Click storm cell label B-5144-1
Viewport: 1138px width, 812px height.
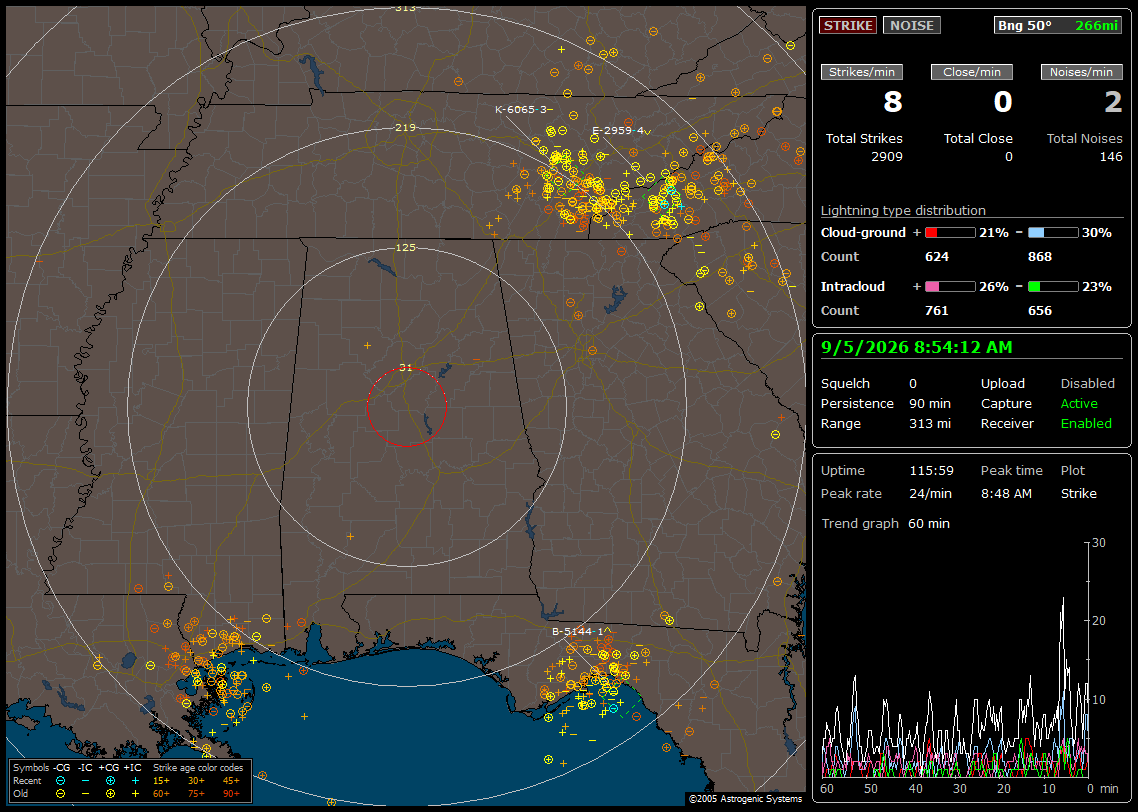coord(581,631)
